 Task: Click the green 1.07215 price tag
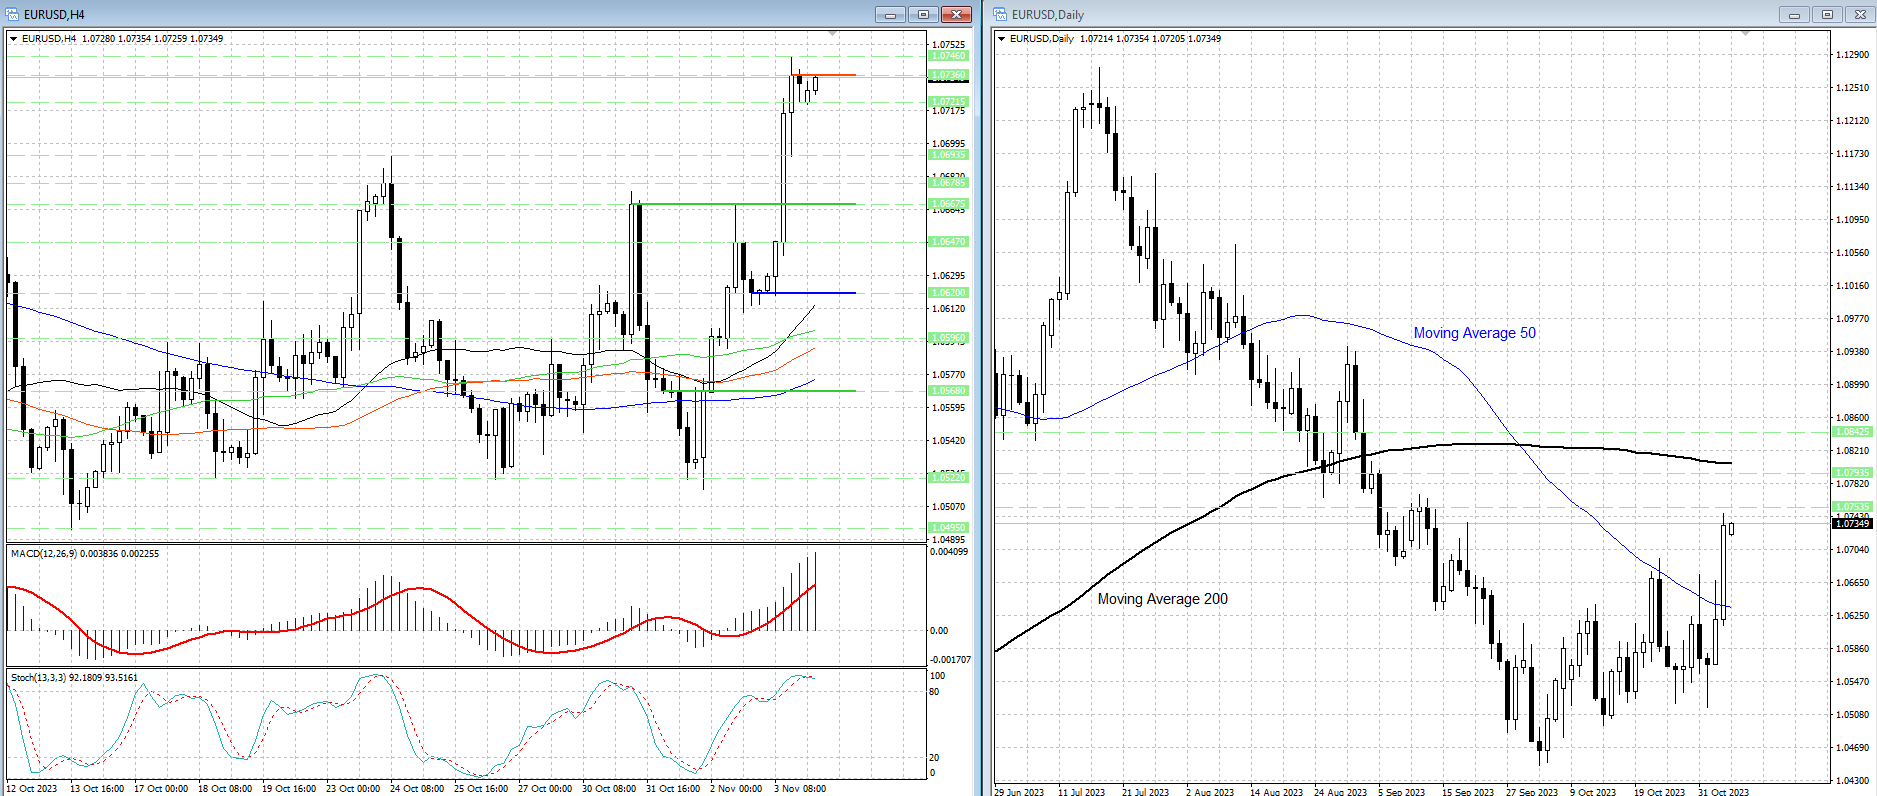click(x=949, y=102)
